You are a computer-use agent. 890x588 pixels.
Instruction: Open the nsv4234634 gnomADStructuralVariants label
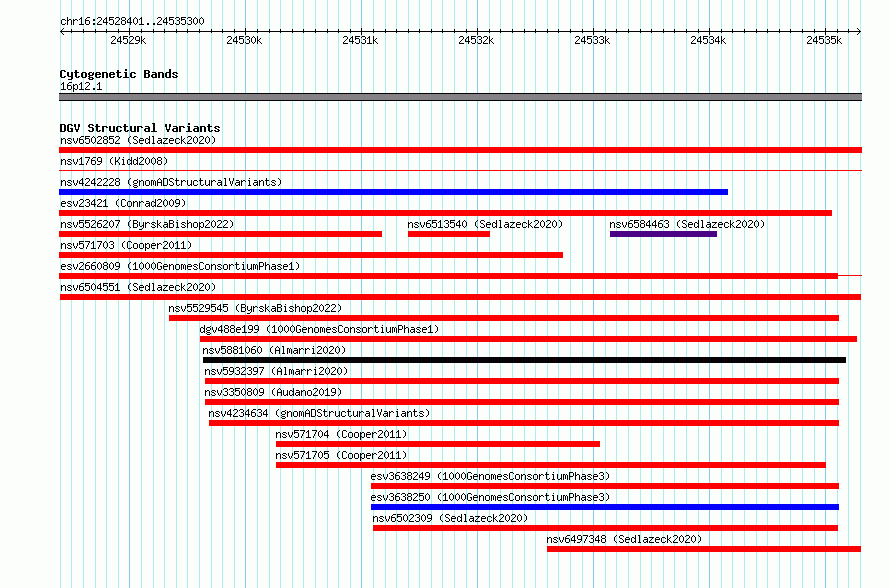coord(319,413)
